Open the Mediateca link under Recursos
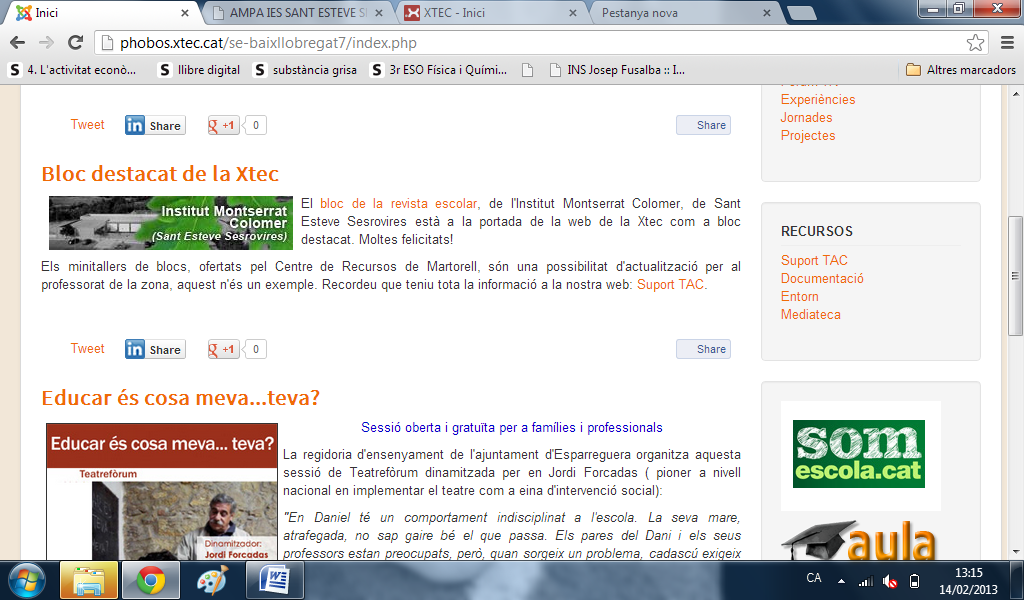This screenshot has width=1024, height=600. coord(810,315)
